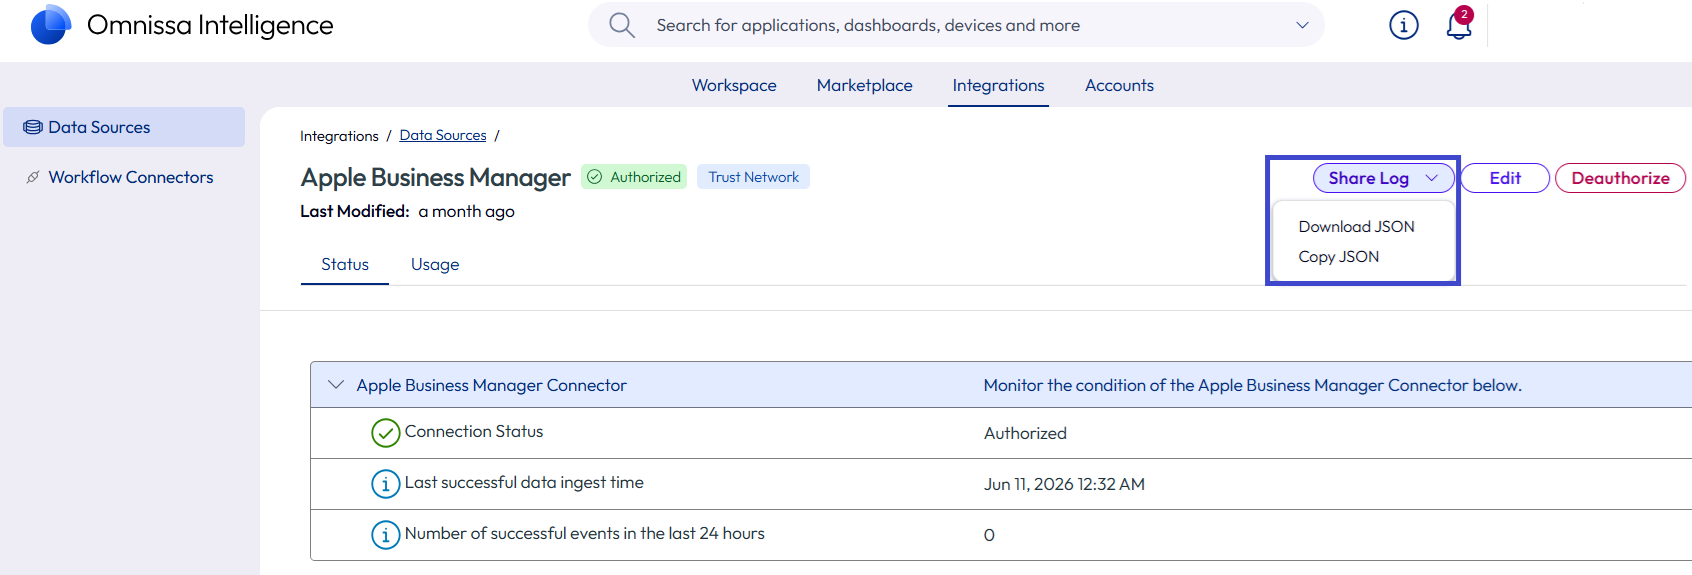
Task: Click the Edit button
Action: [x=1505, y=178]
